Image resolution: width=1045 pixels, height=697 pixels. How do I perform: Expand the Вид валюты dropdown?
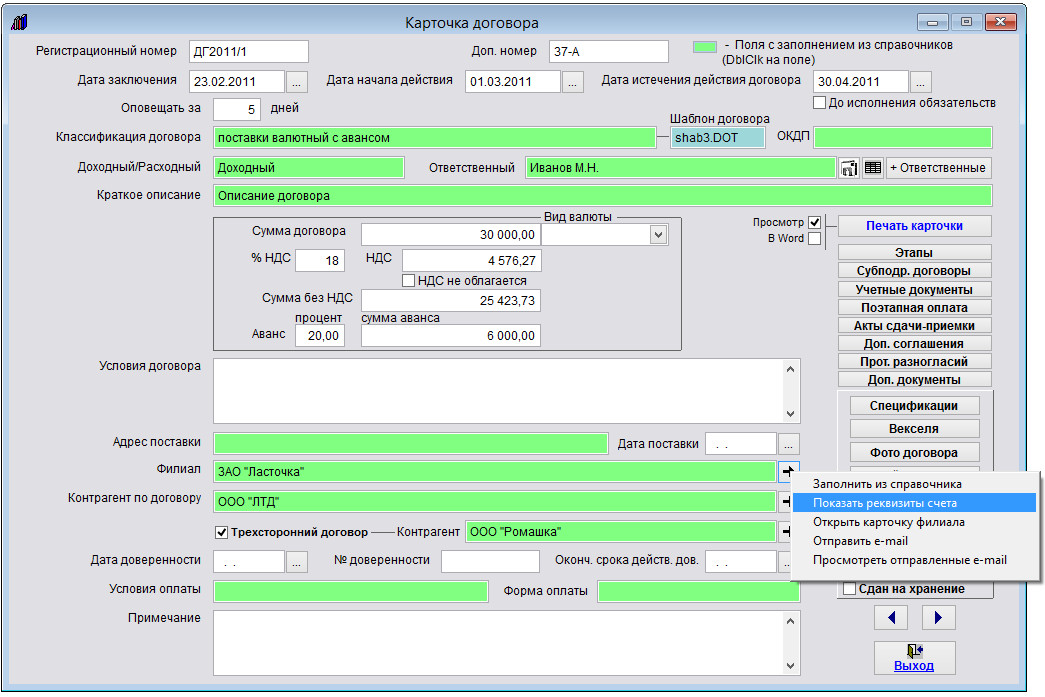click(657, 234)
